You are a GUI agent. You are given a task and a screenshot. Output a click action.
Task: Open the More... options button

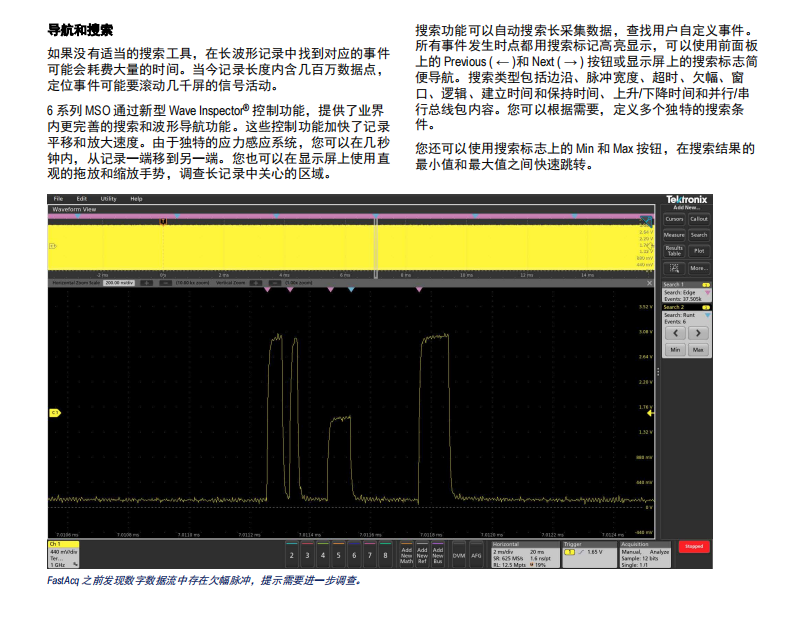699,268
